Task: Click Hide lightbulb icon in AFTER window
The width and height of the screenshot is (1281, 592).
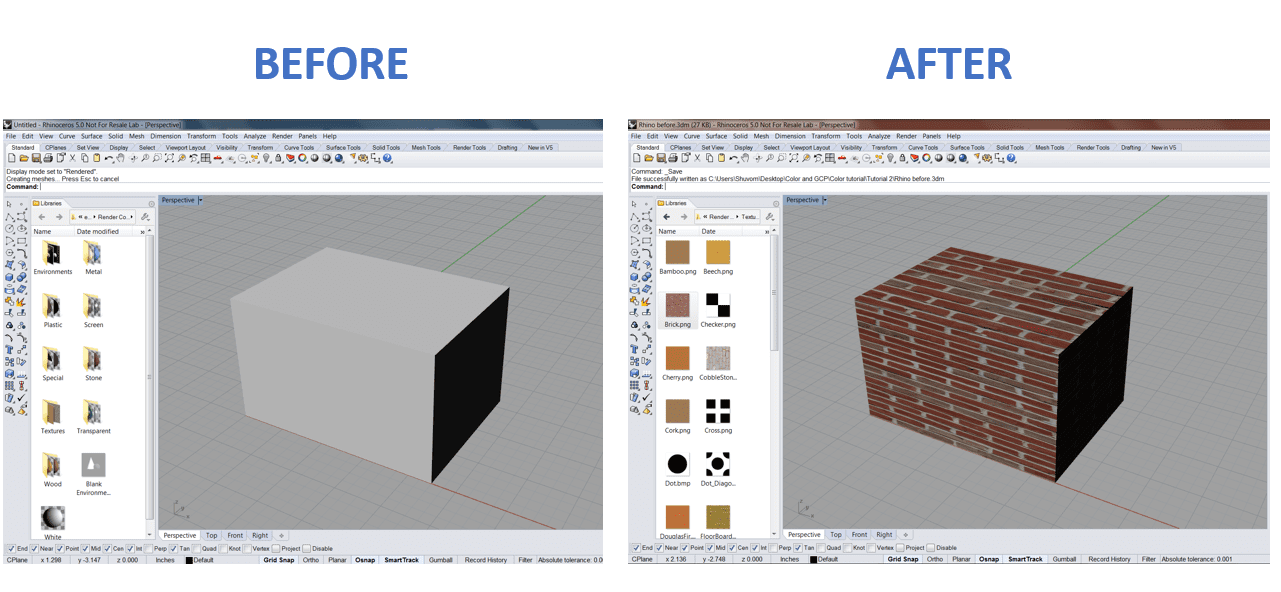Action: coord(891,158)
